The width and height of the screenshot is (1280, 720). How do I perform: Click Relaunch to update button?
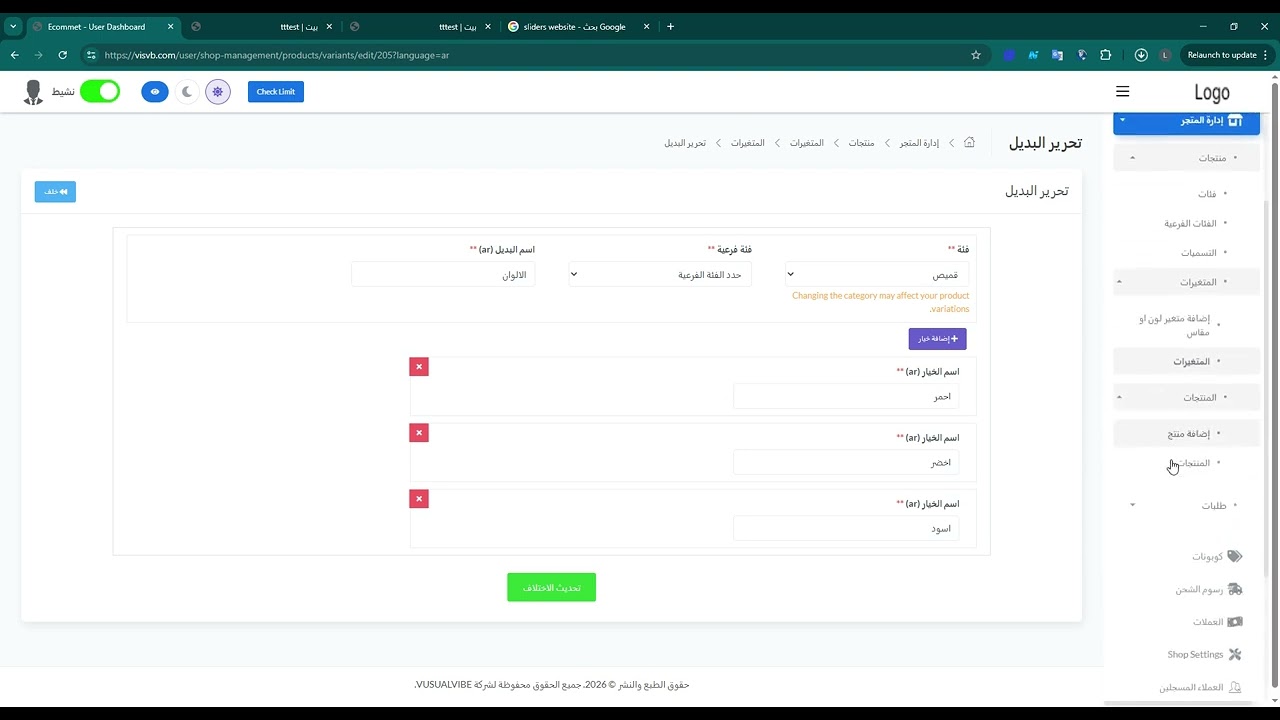pos(1221,55)
